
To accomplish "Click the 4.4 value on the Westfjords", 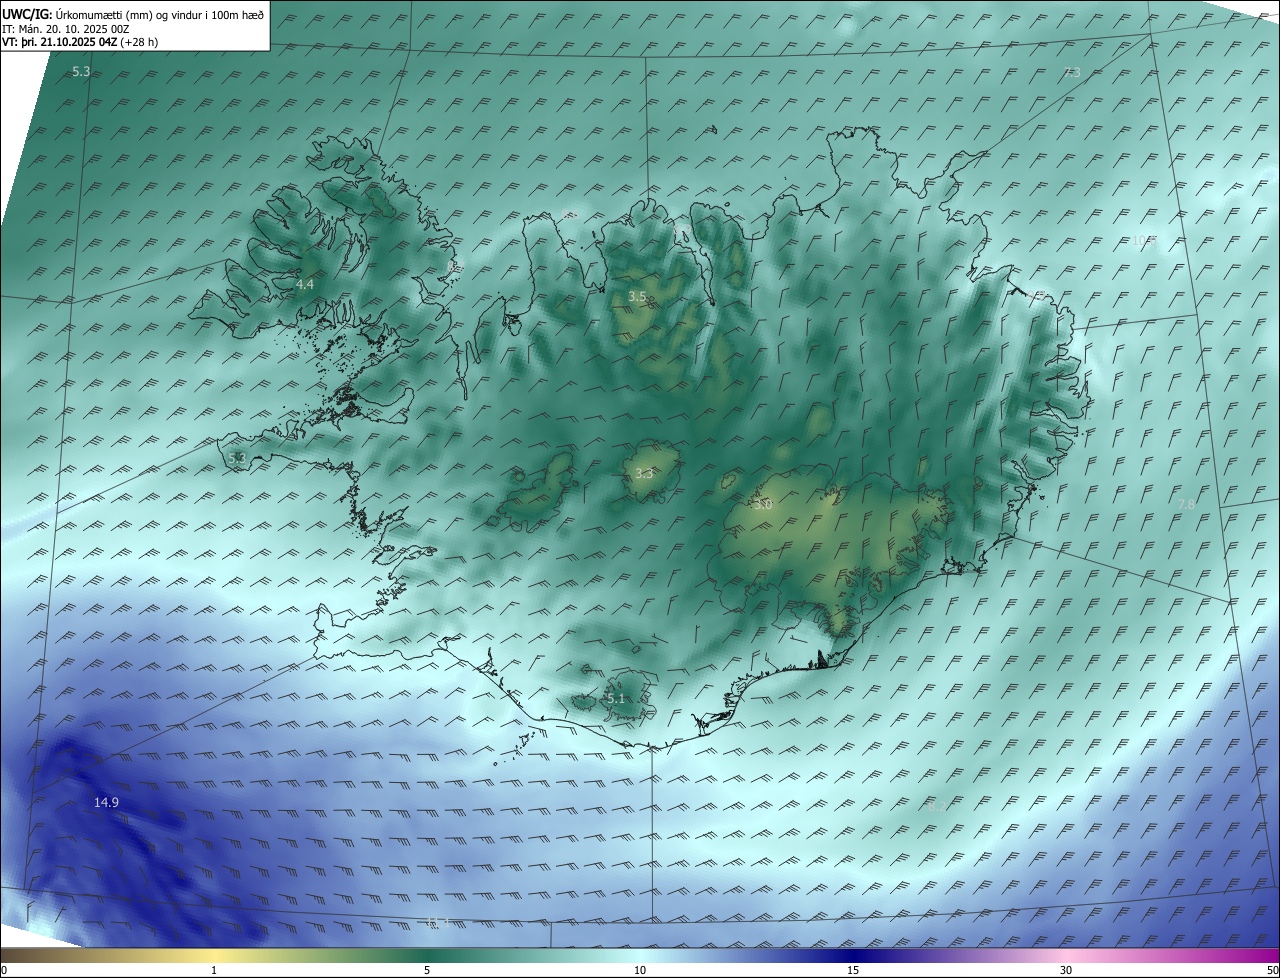I will click(305, 285).
